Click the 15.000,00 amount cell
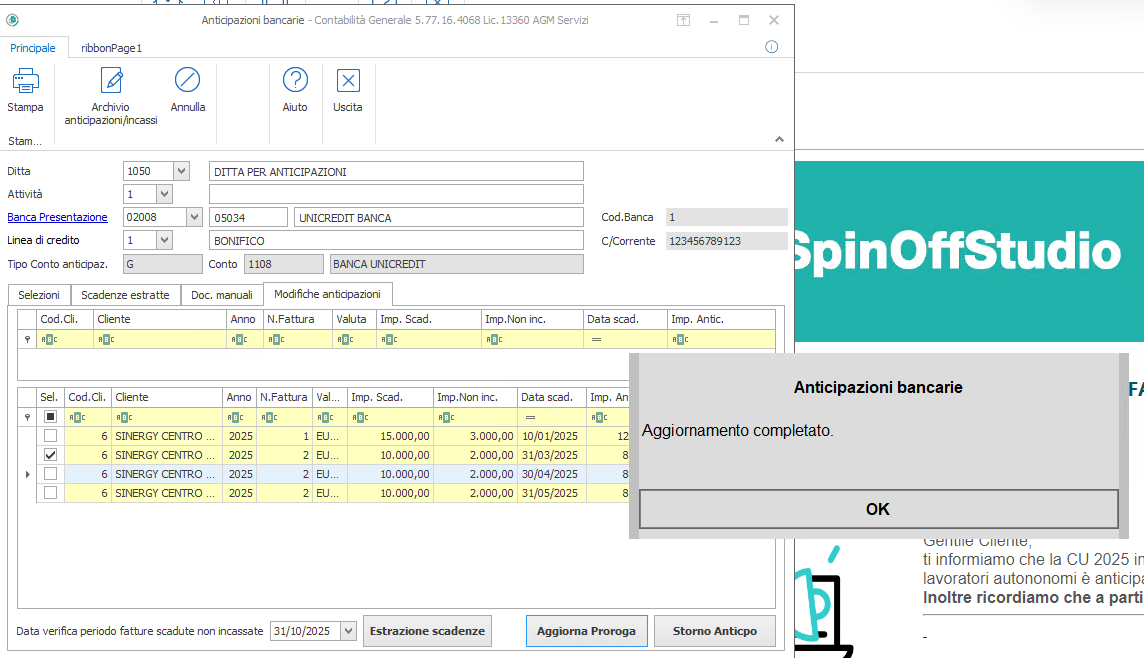 pyautogui.click(x=390, y=436)
